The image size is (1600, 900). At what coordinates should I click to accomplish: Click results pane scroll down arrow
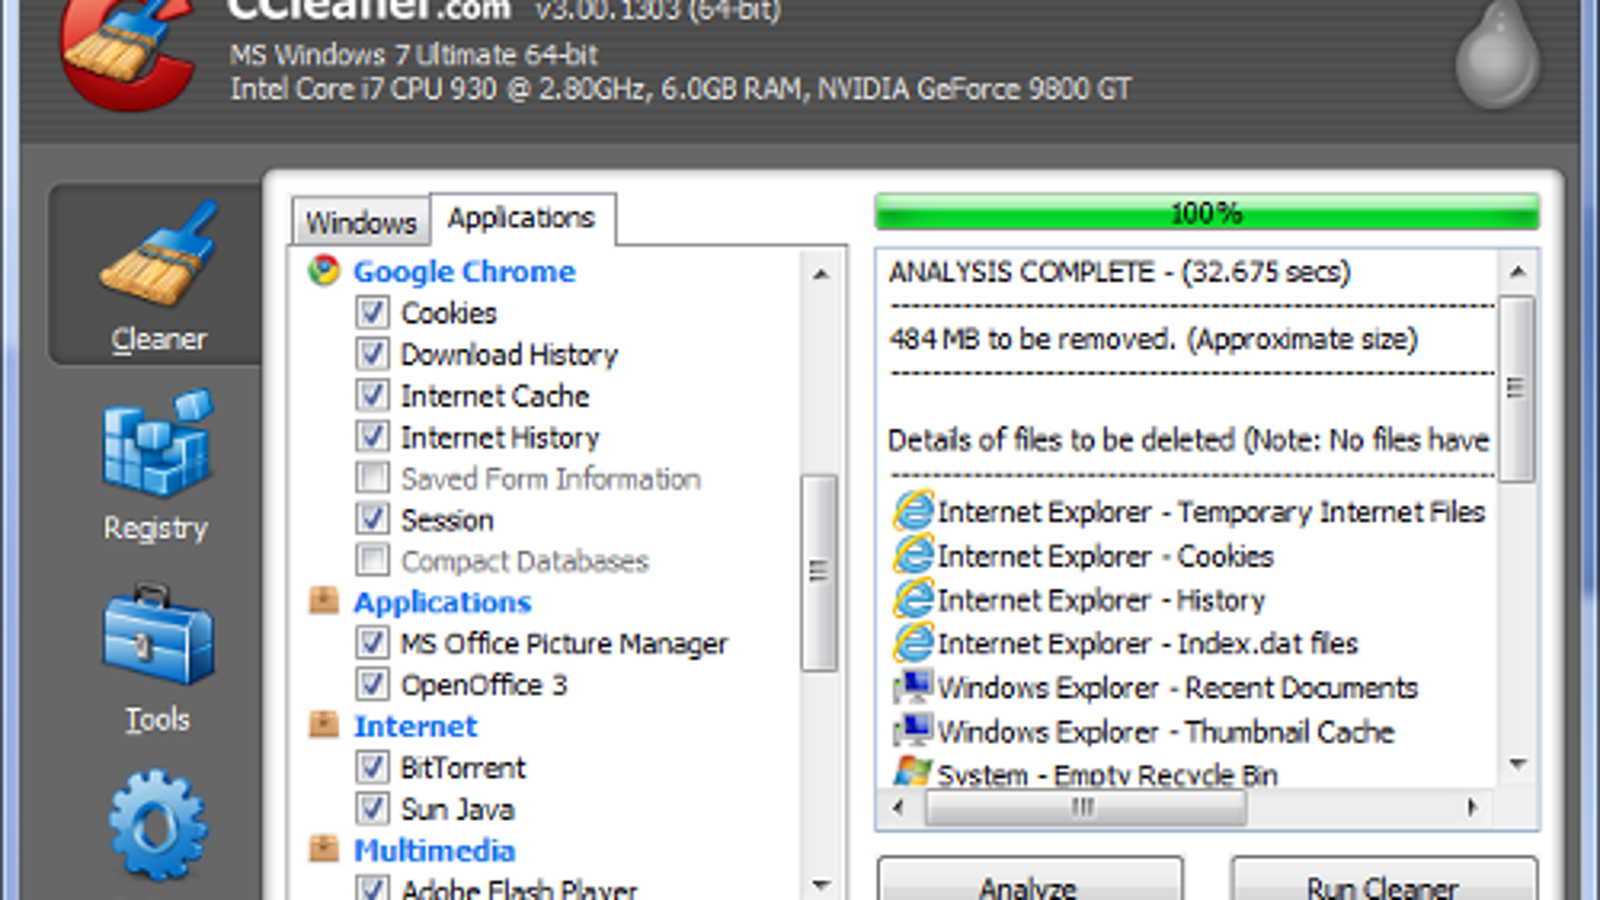click(x=1517, y=765)
